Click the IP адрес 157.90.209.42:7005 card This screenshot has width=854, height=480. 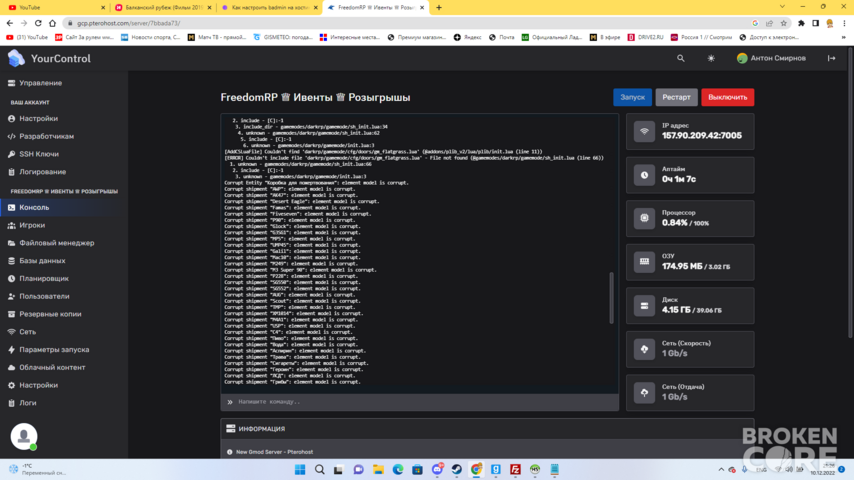tap(690, 131)
